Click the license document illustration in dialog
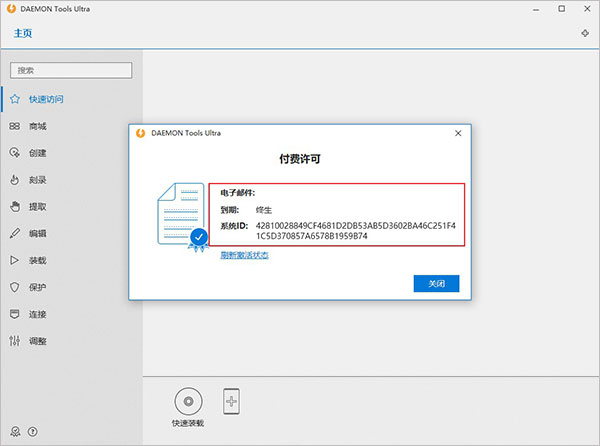The image size is (600, 446). tap(183, 217)
